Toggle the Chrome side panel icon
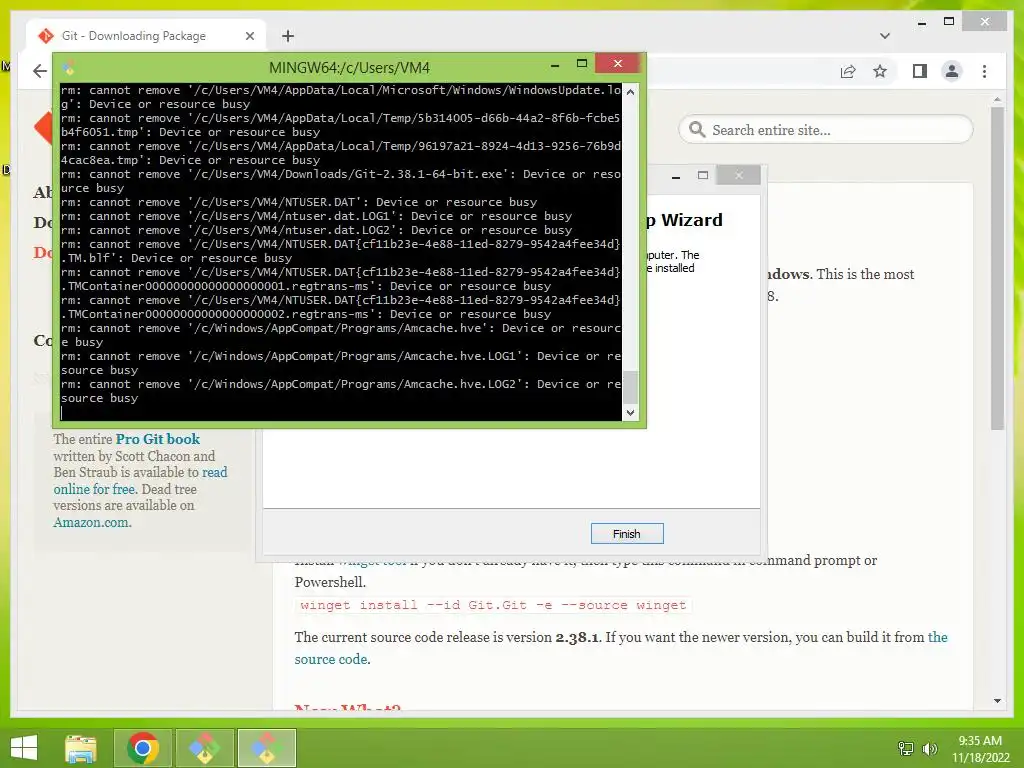The height and width of the screenshot is (768, 1024). [x=920, y=71]
